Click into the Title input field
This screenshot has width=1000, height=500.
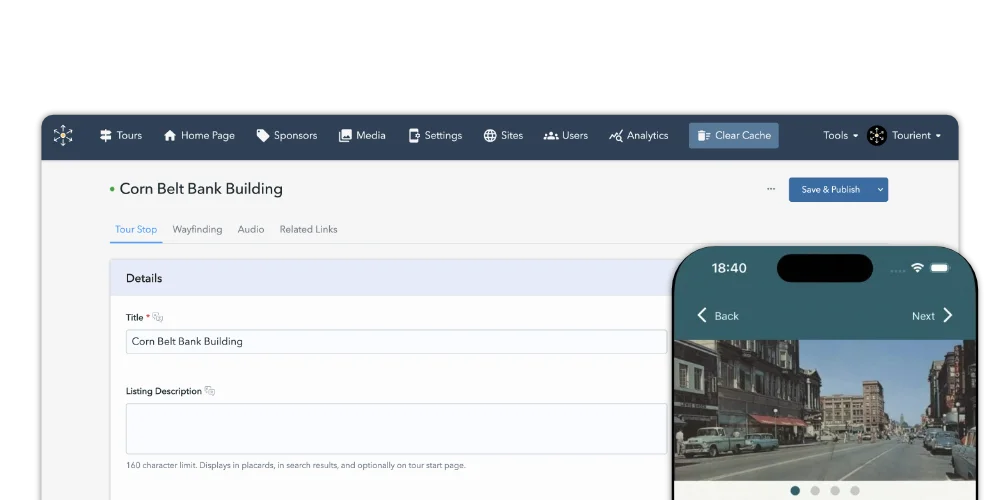point(396,341)
